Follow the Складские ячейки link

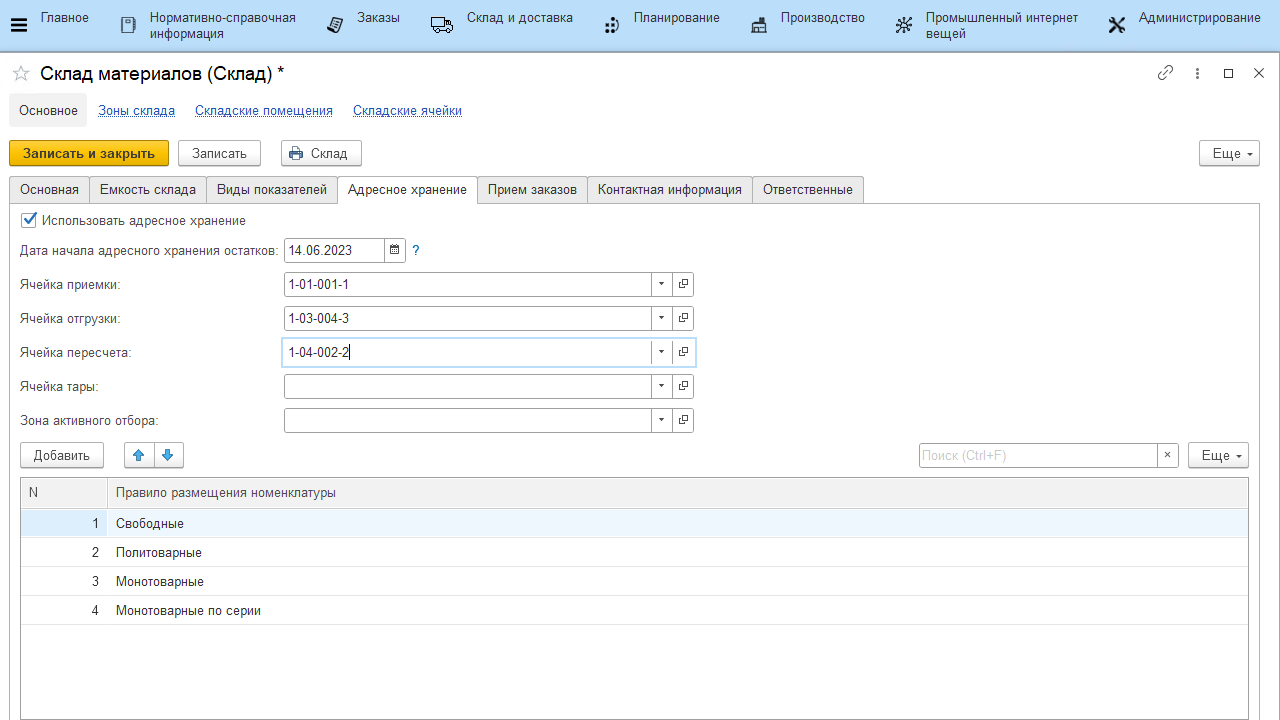click(407, 110)
